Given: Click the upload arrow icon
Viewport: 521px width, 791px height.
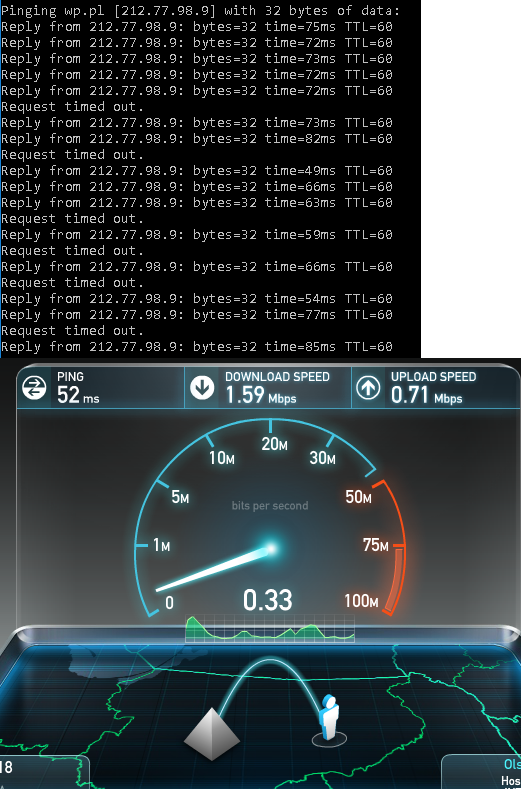Looking at the screenshot, I should point(368,388).
